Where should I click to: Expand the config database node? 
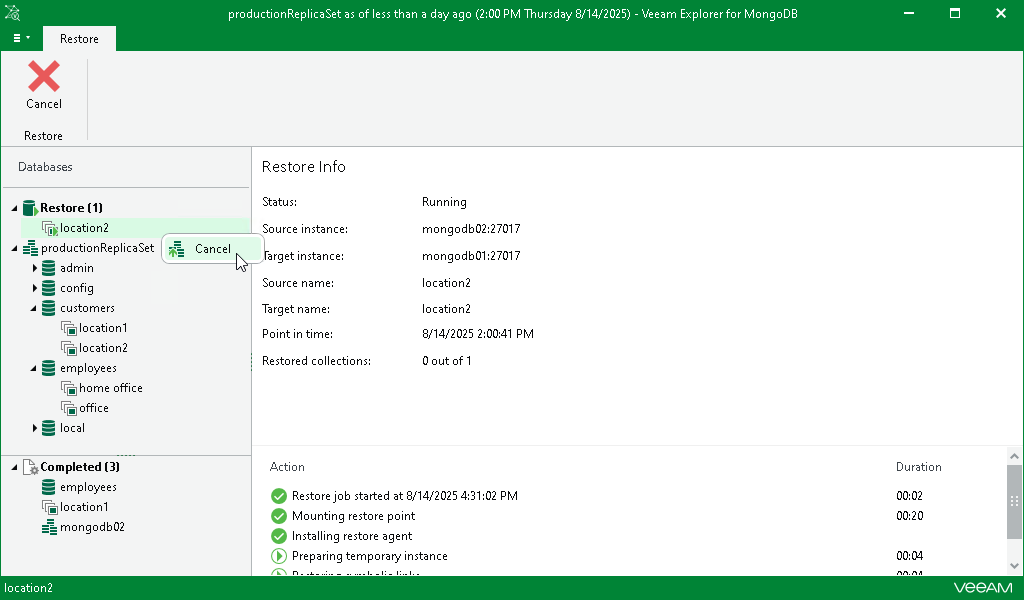(35, 288)
